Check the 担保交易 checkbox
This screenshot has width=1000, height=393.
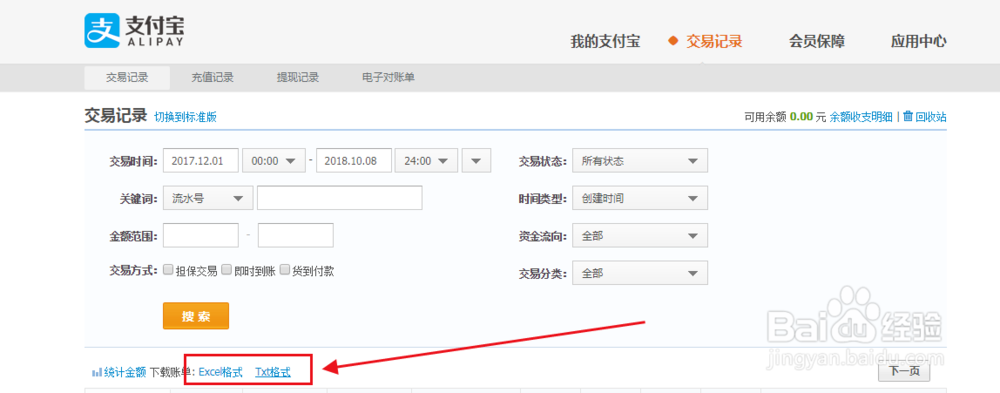click(168, 269)
